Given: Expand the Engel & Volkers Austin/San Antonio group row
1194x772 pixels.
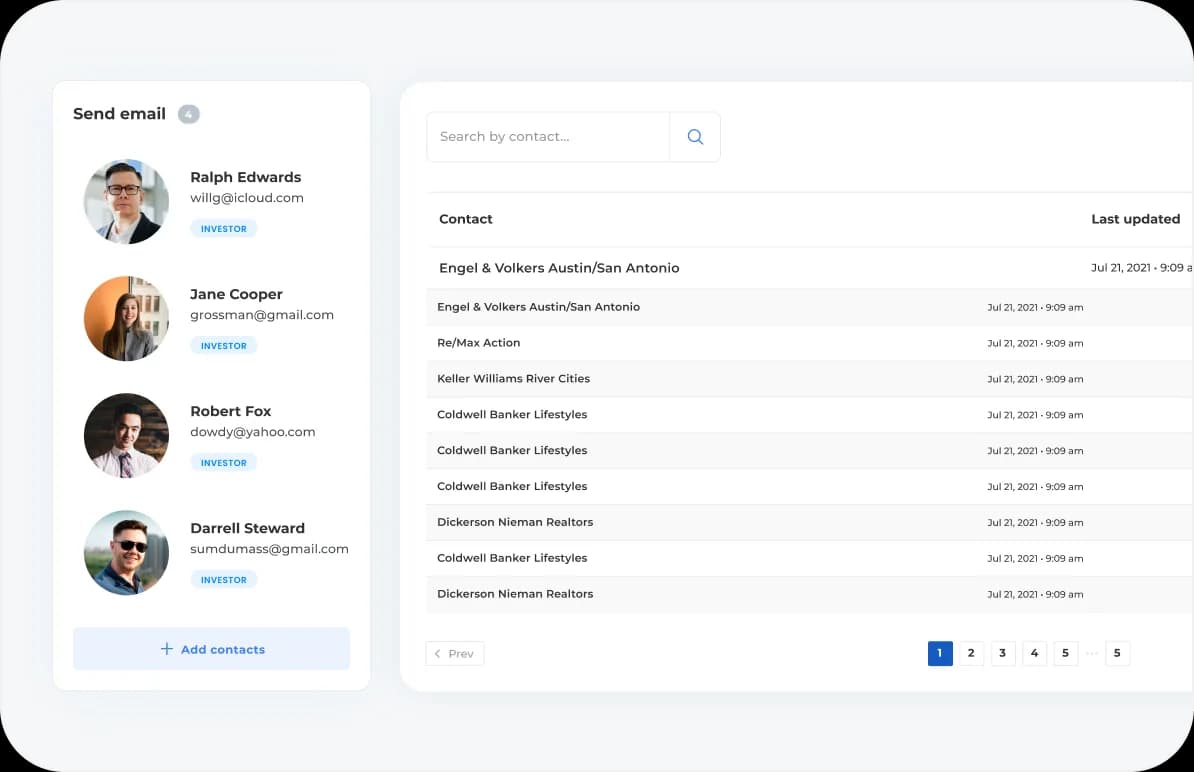Looking at the screenshot, I should [x=559, y=268].
